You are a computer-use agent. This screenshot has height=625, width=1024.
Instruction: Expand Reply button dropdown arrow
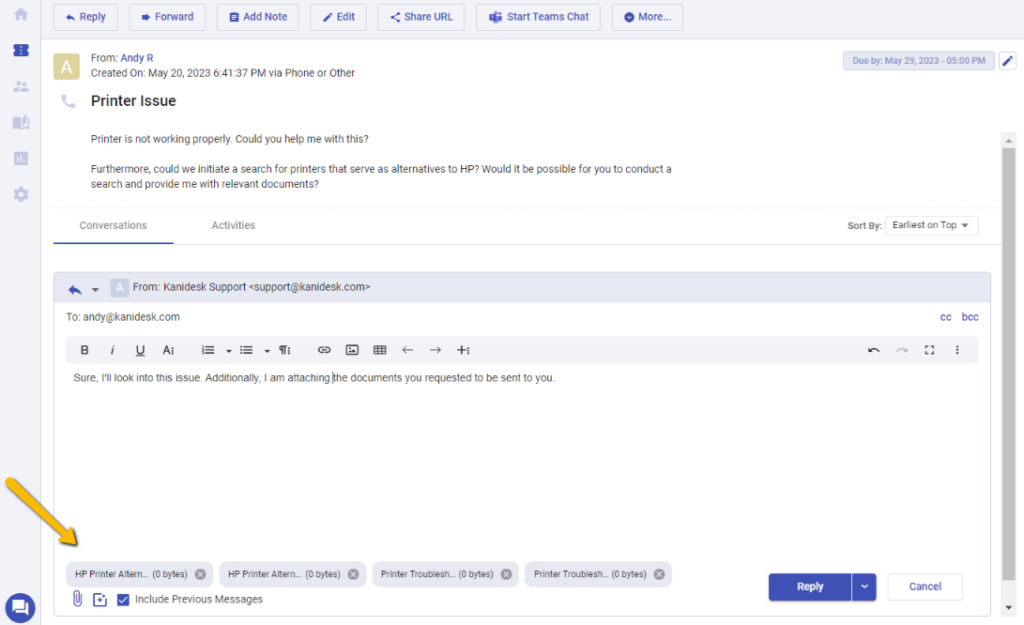pyautogui.click(x=864, y=586)
